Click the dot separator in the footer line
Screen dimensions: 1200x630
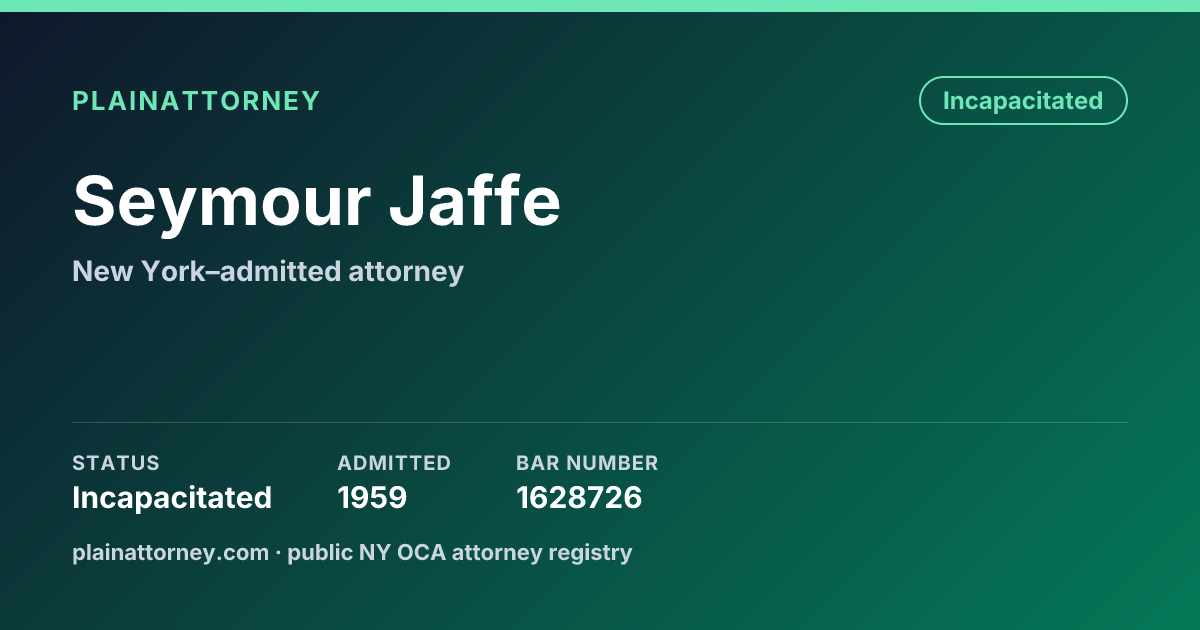(x=278, y=552)
